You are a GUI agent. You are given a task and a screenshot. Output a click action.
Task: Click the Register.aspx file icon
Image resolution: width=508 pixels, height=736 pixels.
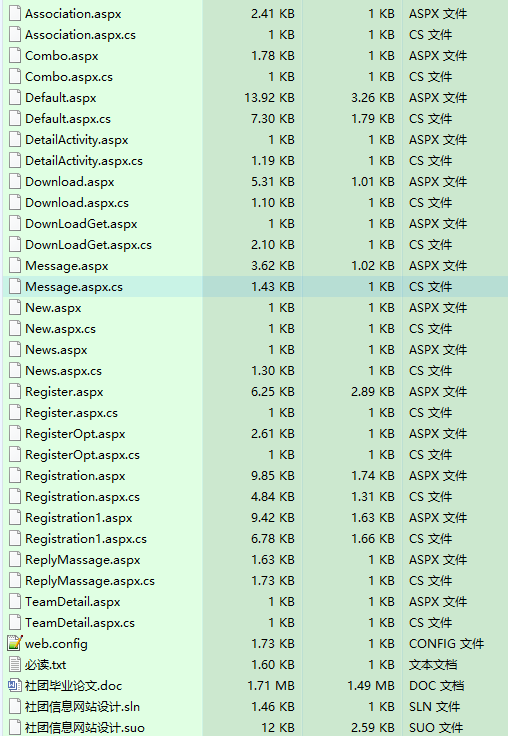click(15, 391)
